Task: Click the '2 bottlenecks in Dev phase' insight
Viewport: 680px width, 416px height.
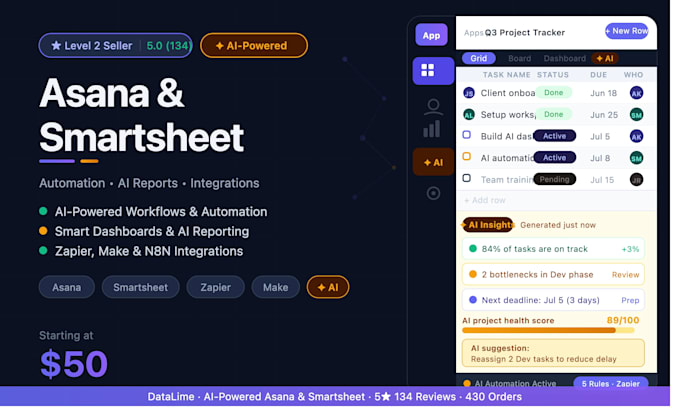Action: click(553, 275)
